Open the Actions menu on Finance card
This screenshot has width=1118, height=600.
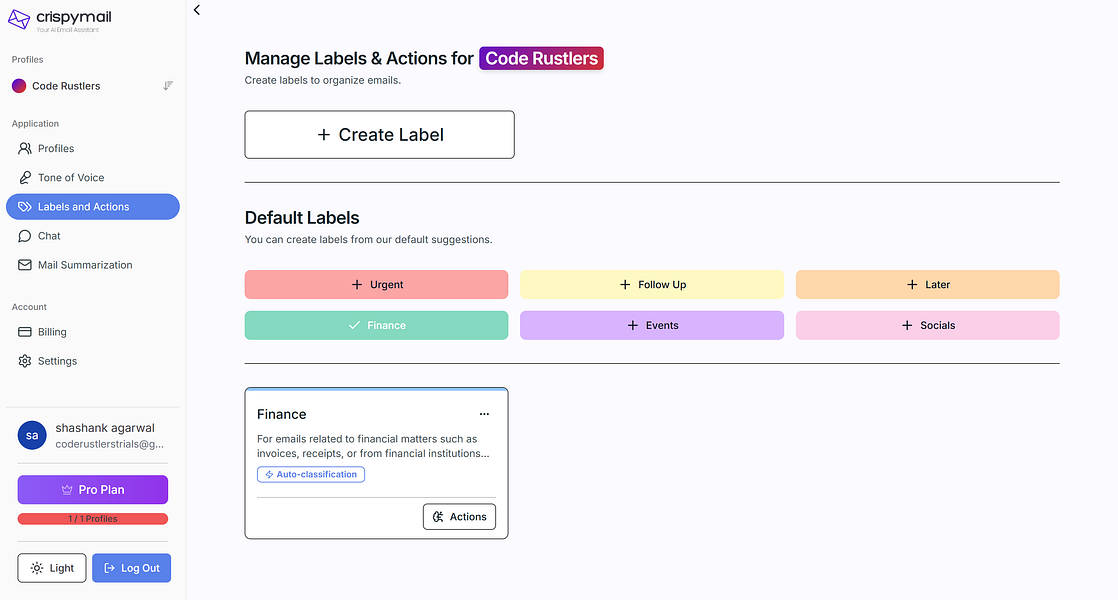(459, 517)
